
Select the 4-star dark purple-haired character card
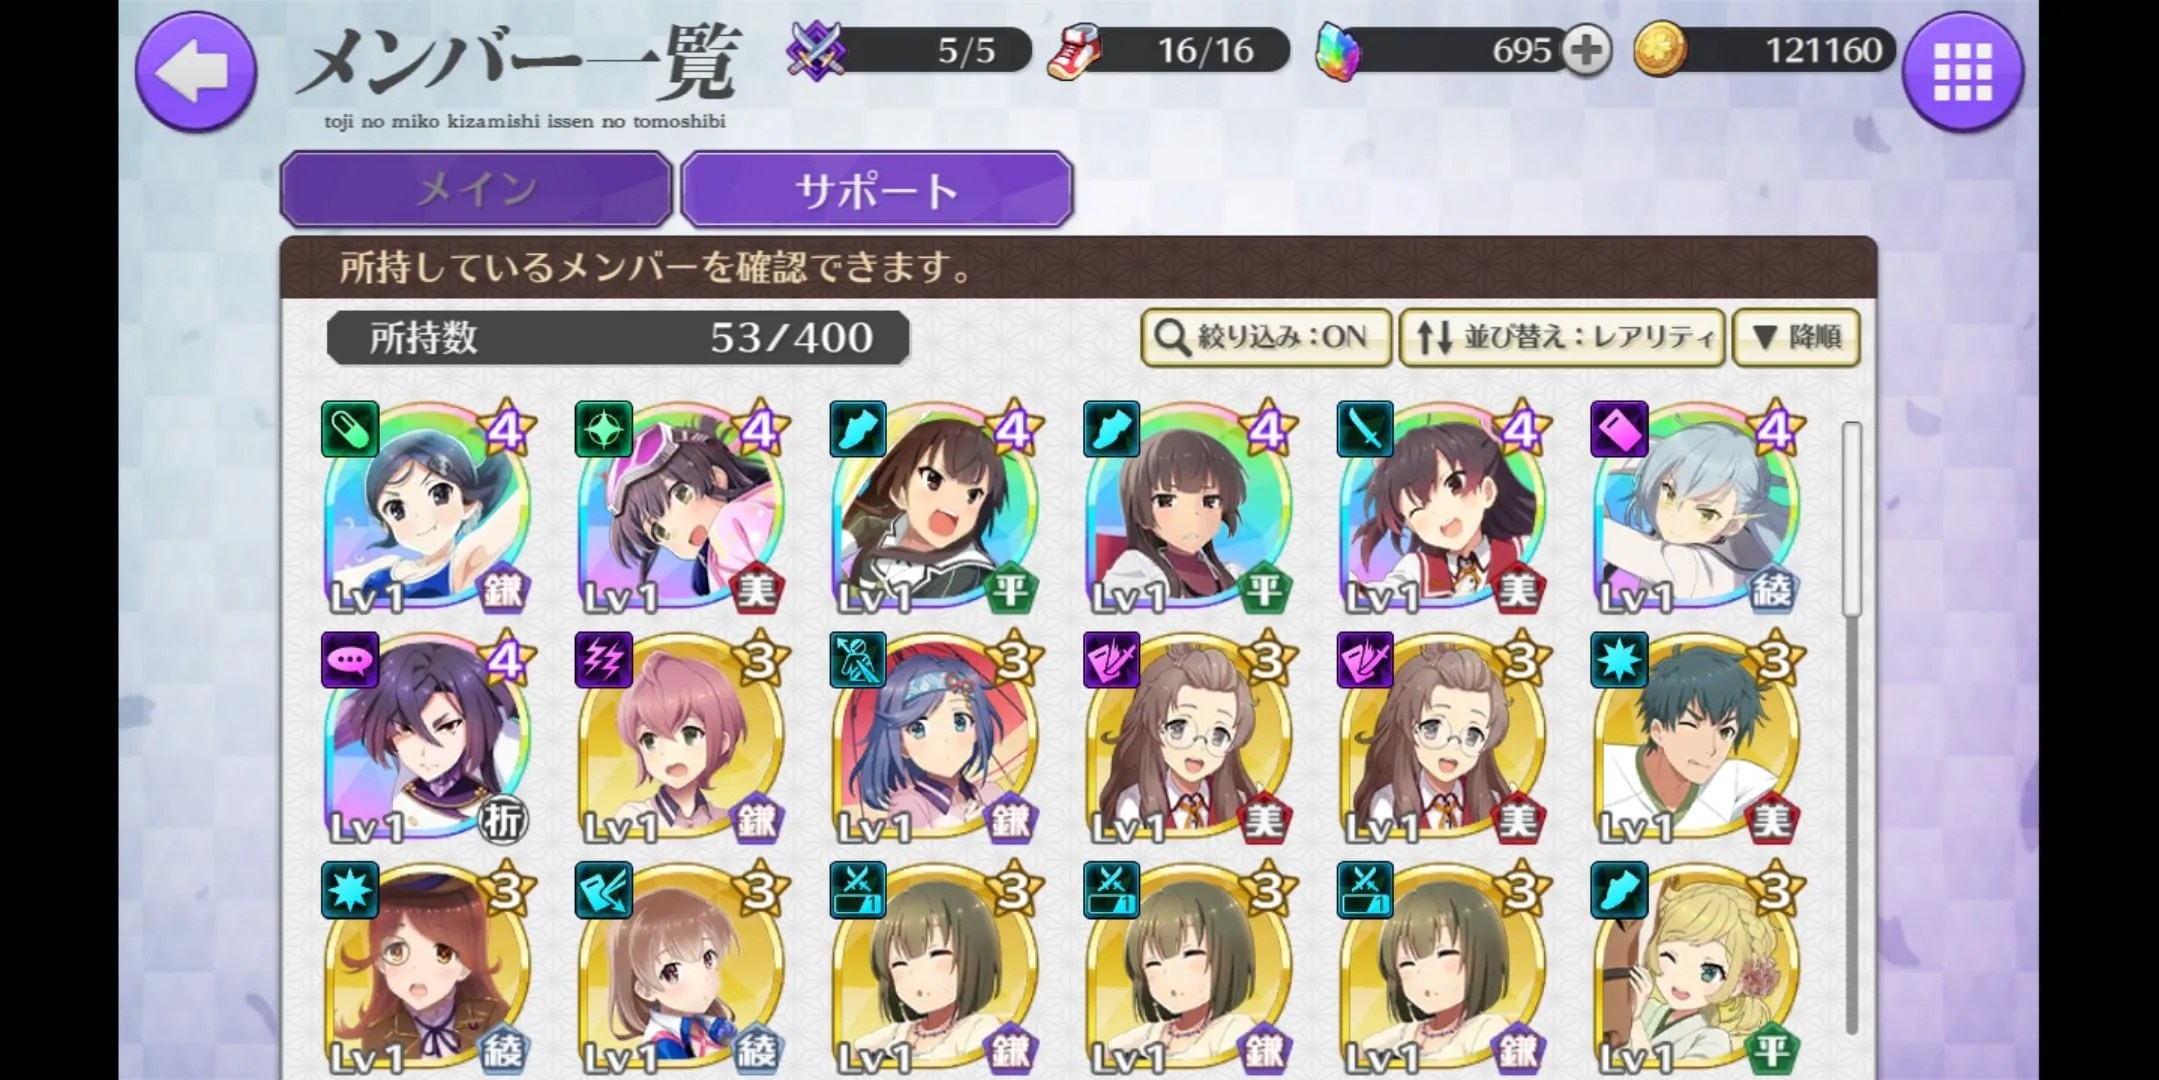click(427, 738)
